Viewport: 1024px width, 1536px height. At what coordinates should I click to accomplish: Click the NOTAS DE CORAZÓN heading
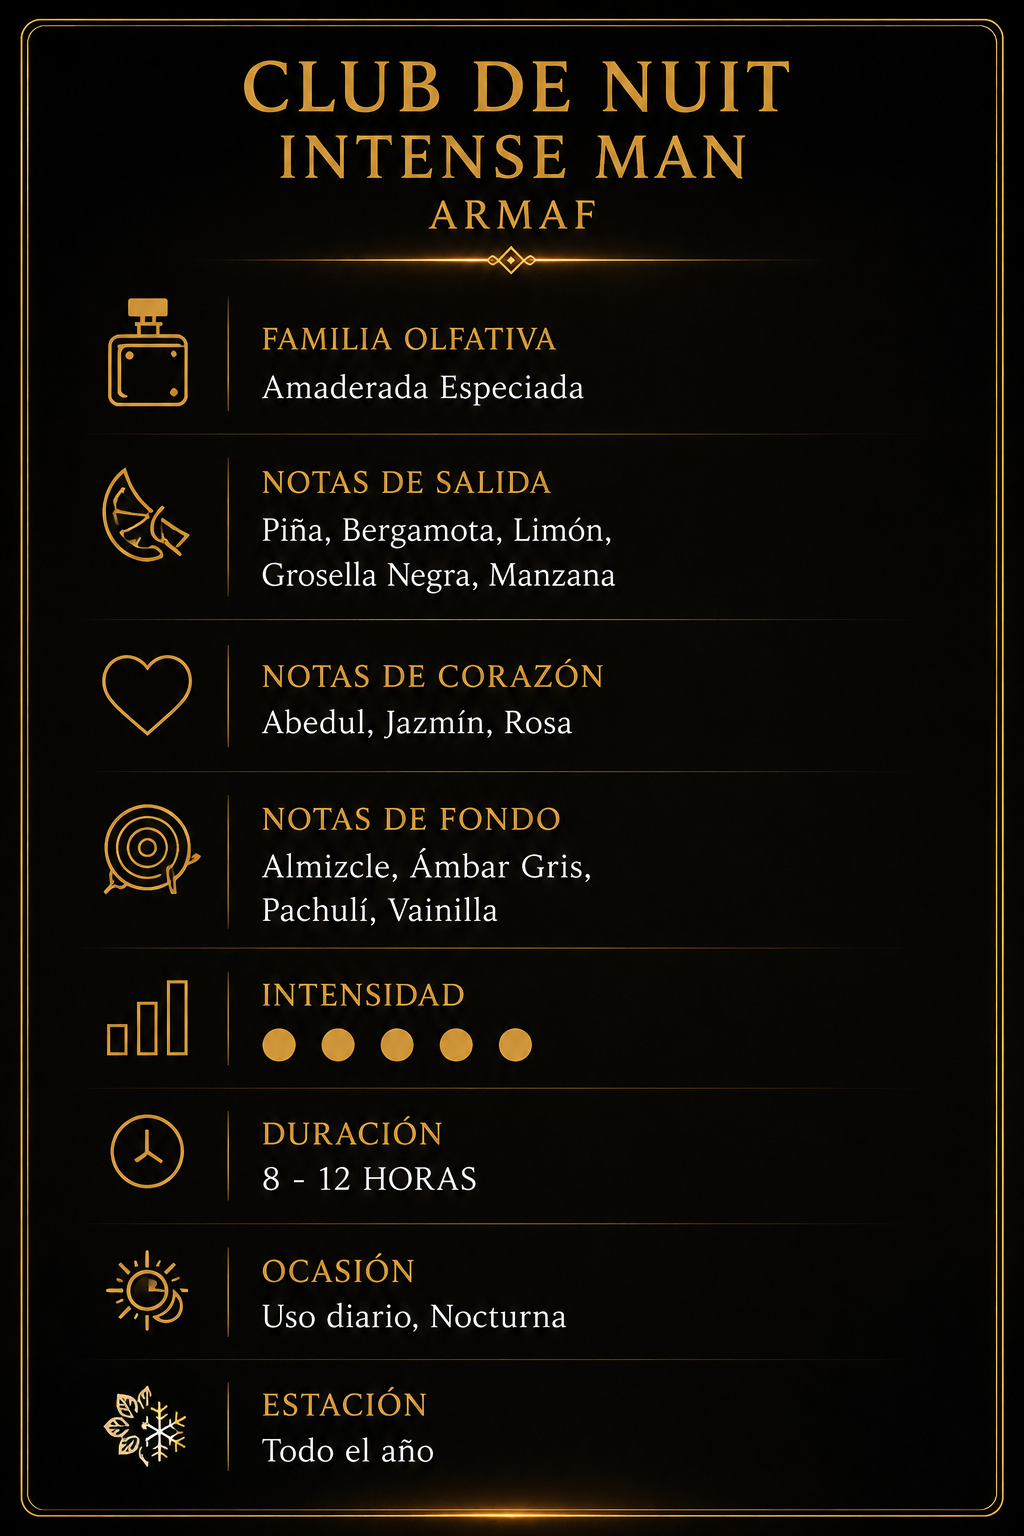coord(432,676)
